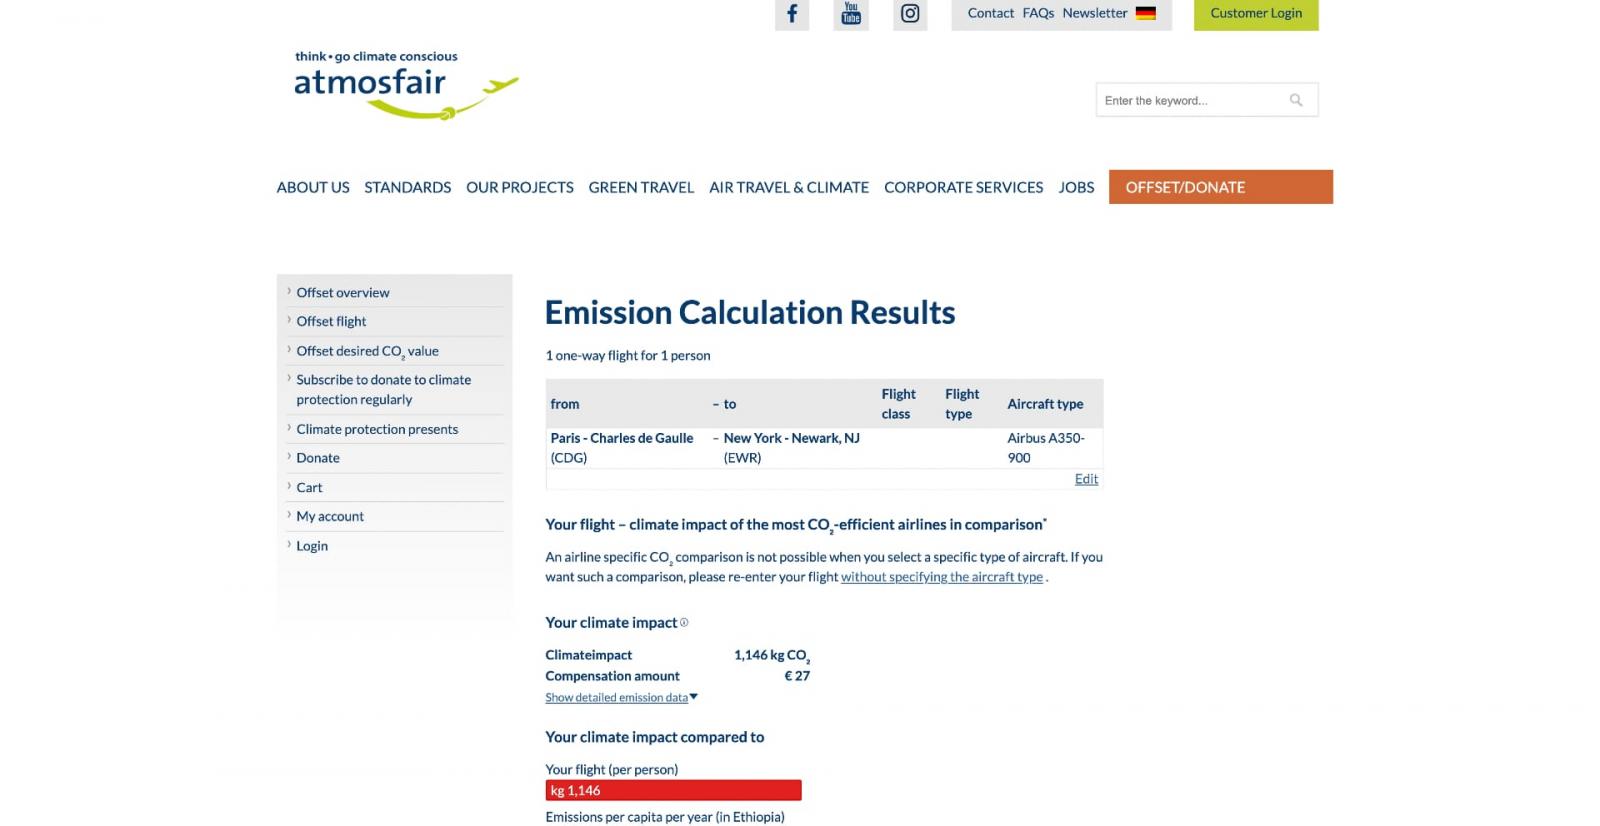Image resolution: width=1600 pixels, height=826 pixels.
Task: Open Cart in the sidebar
Action: tap(309, 487)
